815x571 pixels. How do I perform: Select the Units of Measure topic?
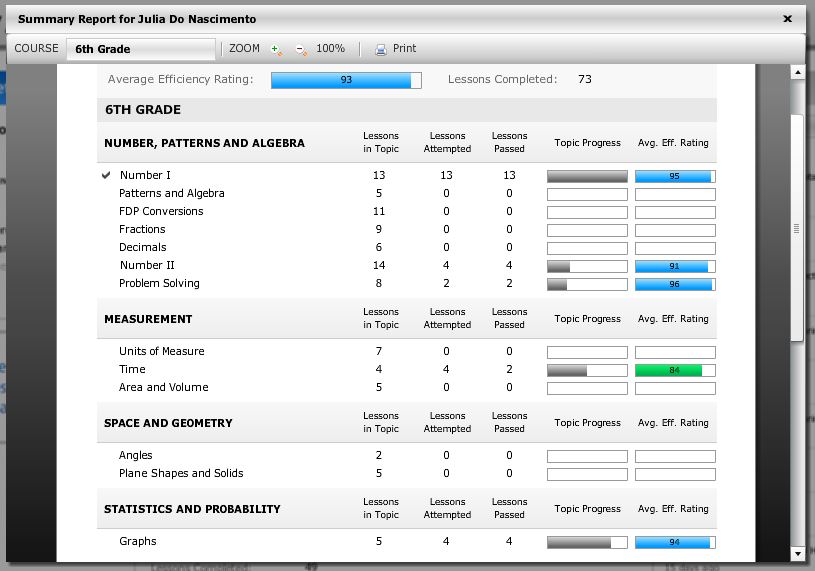162,351
